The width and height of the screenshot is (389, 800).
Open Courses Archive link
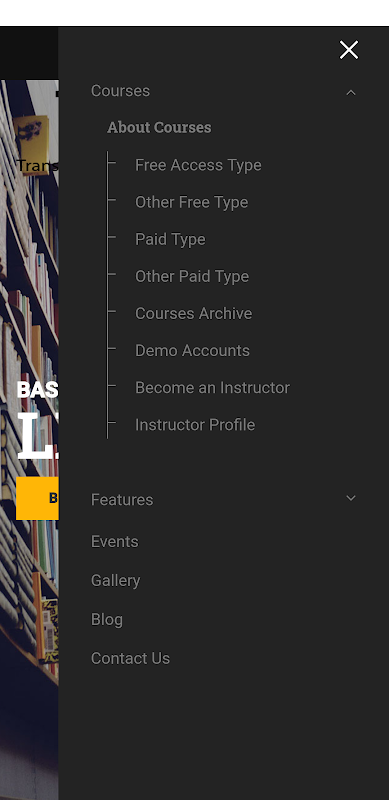[x=193, y=313]
